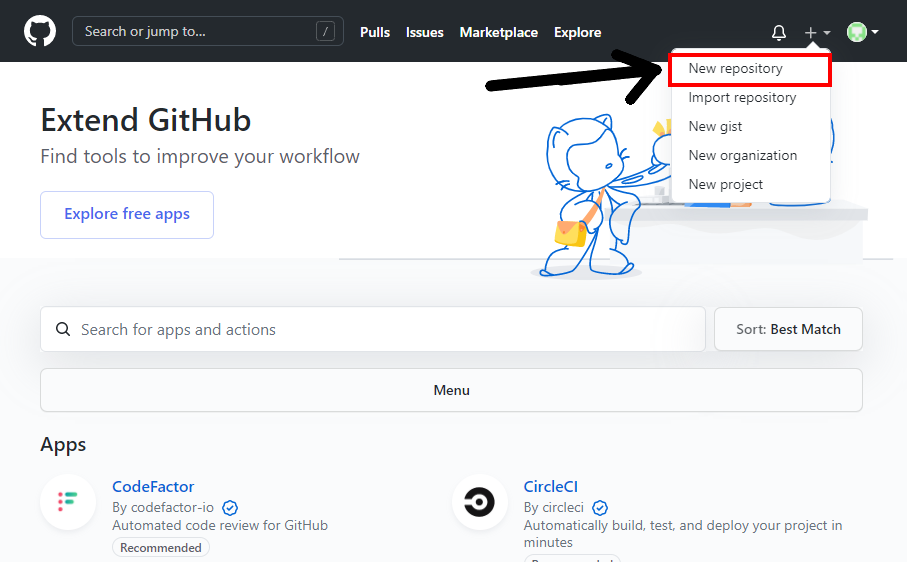
Task: Open the plus create-new dropdown
Action: click(x=817, y=32)
